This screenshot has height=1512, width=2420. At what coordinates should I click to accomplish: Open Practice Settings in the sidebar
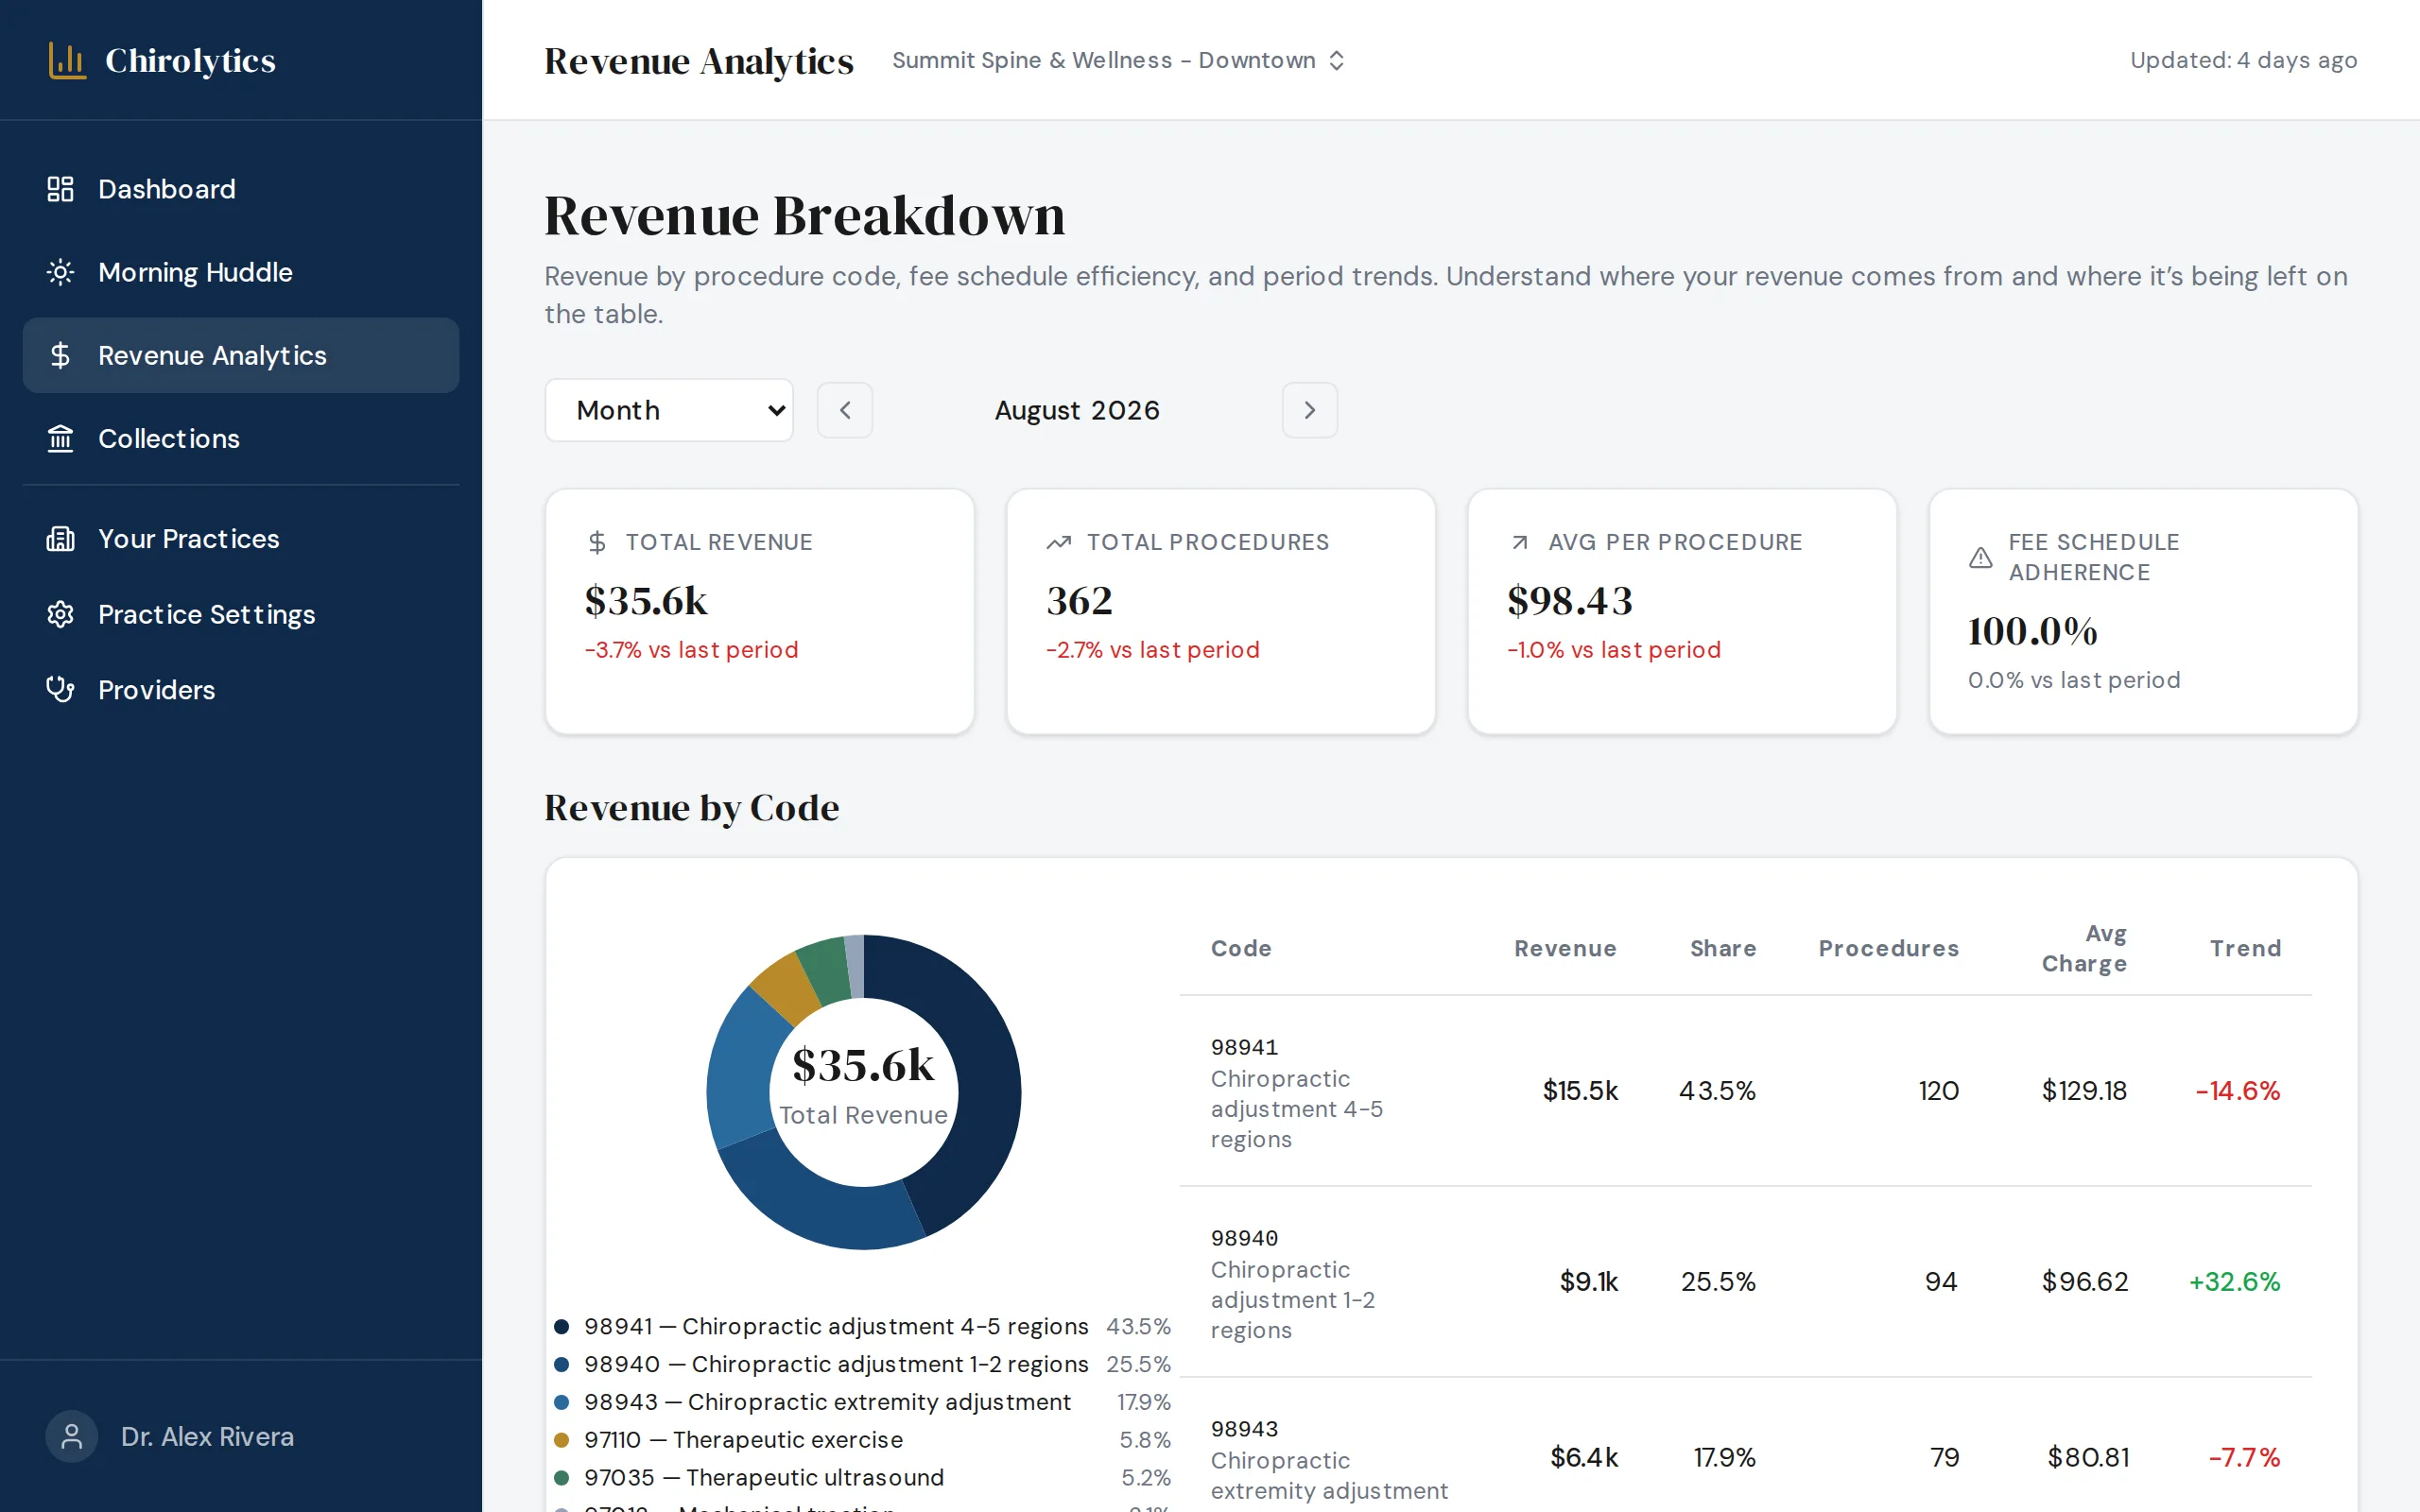241,614
